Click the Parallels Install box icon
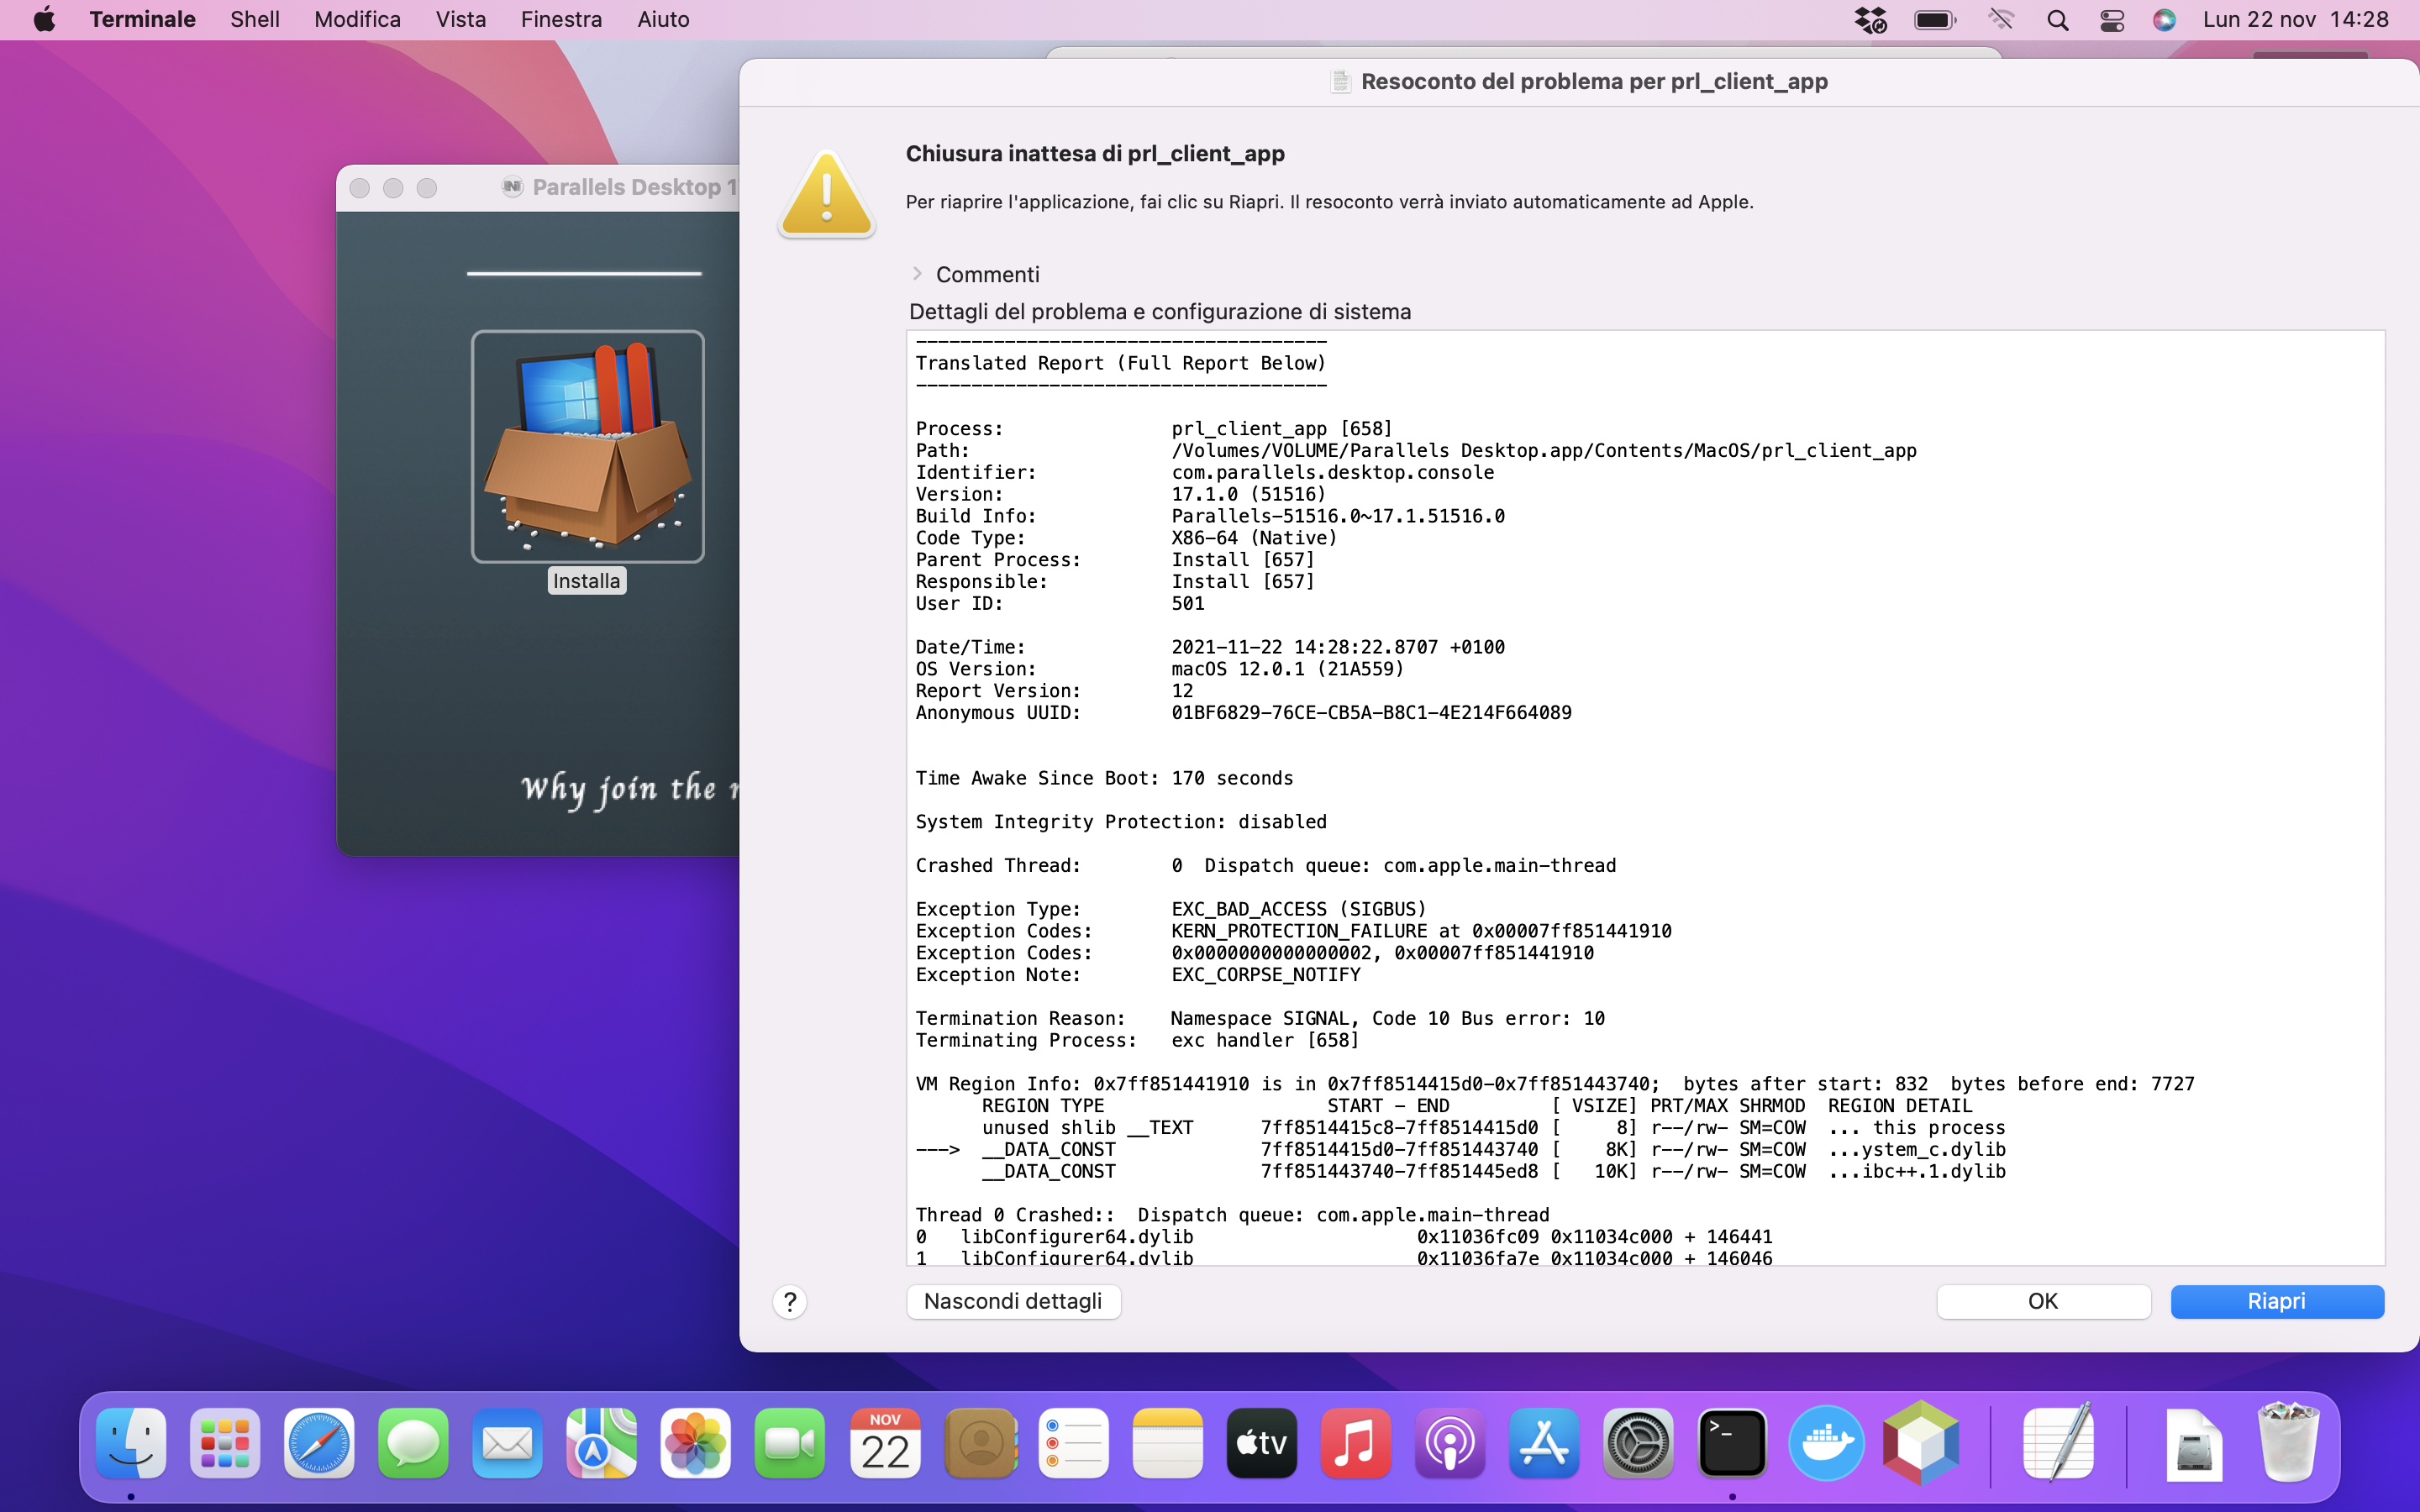 click(587, 446)
